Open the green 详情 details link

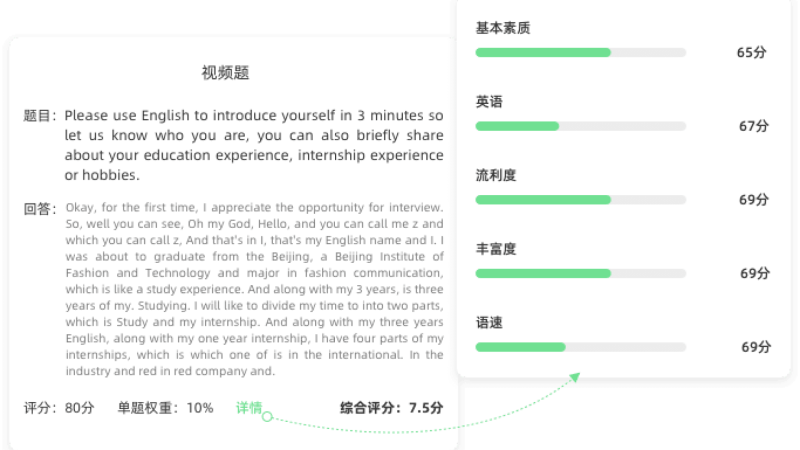tap(249, 408)
